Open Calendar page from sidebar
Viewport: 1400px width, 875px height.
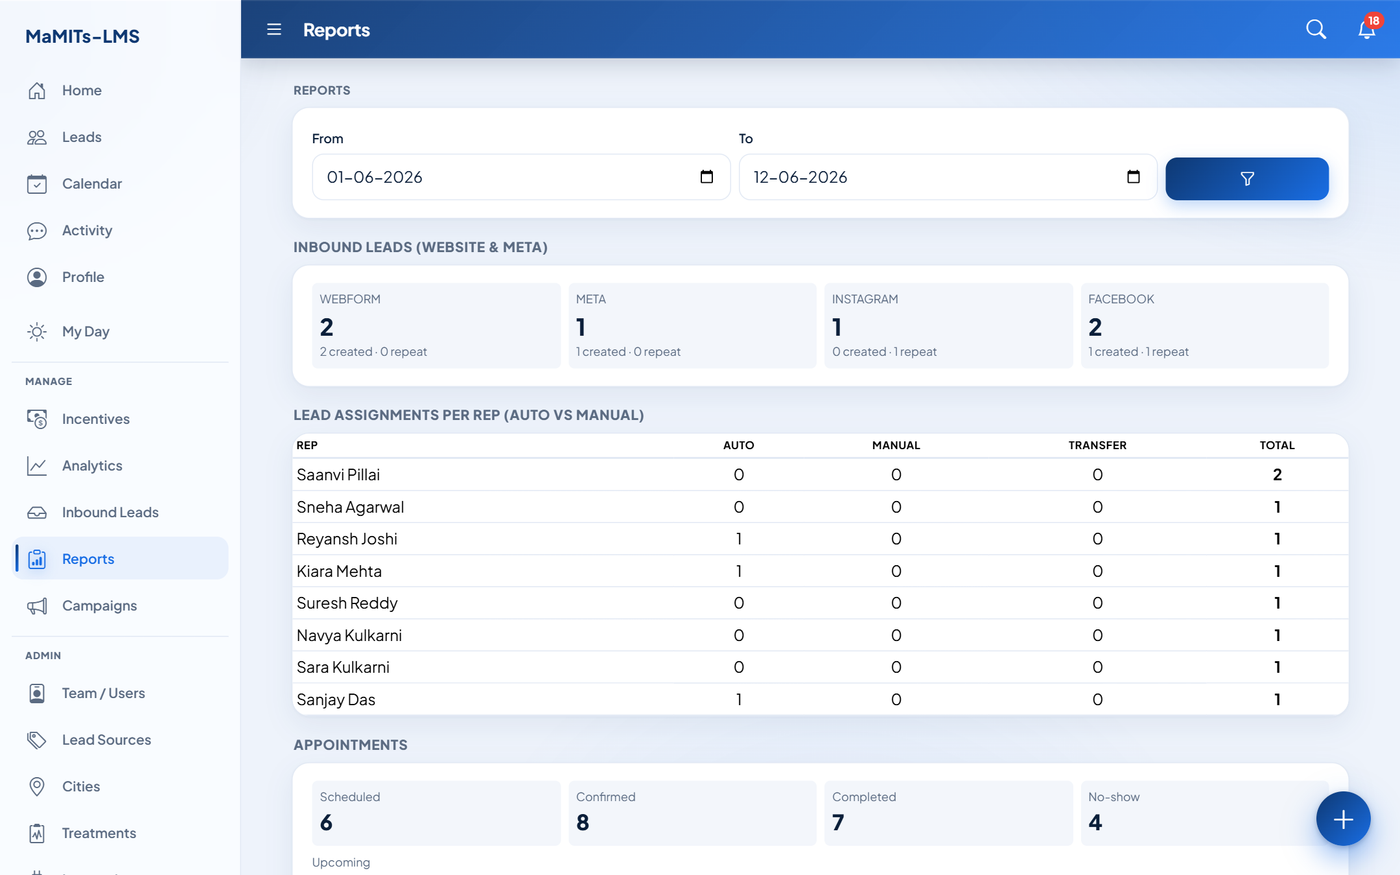click(x=120, y=184)
